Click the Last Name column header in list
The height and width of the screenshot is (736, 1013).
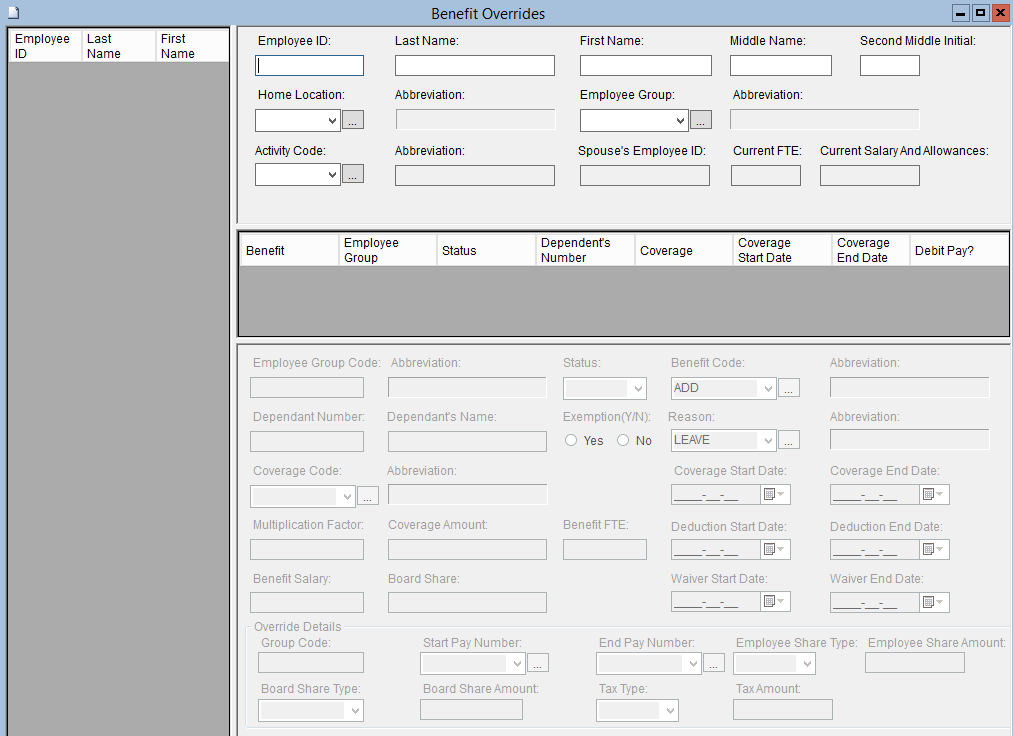119,46
